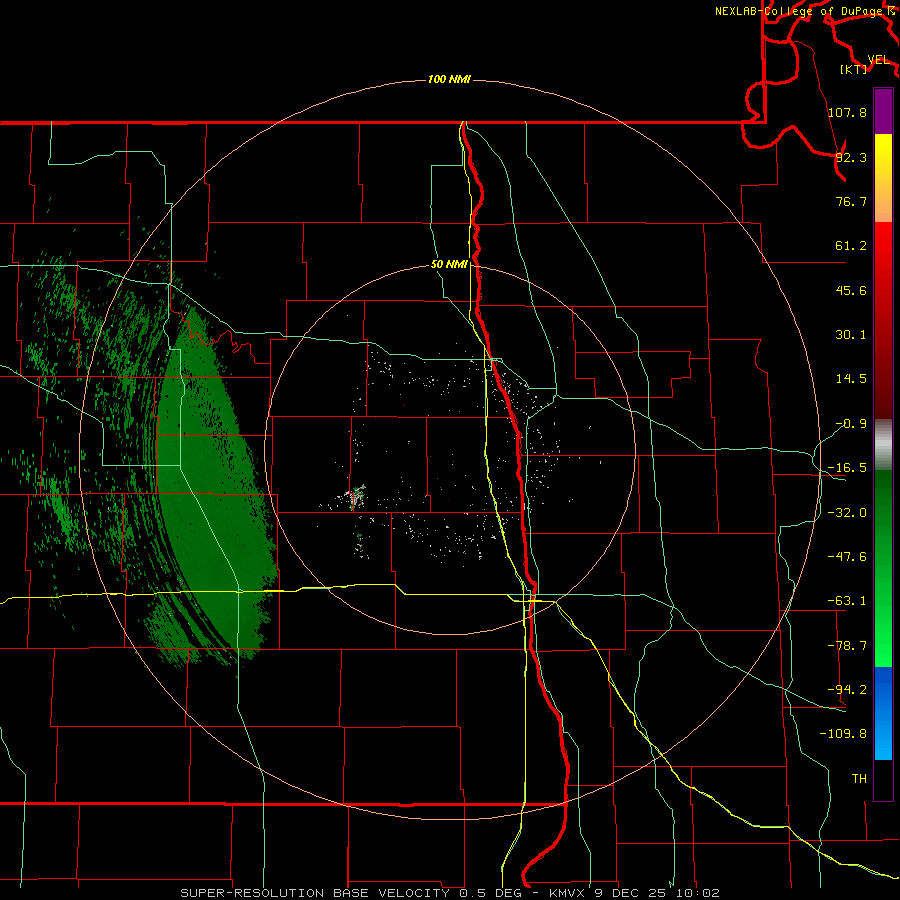Viewport: 900px width, 900px height.
Task: Click the 45.6 velocity scale value
Action: (x=851, y=290)
